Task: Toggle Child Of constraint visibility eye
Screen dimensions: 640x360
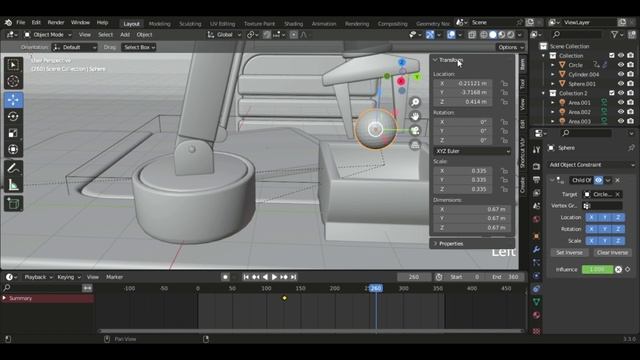Action: point(598,180)
